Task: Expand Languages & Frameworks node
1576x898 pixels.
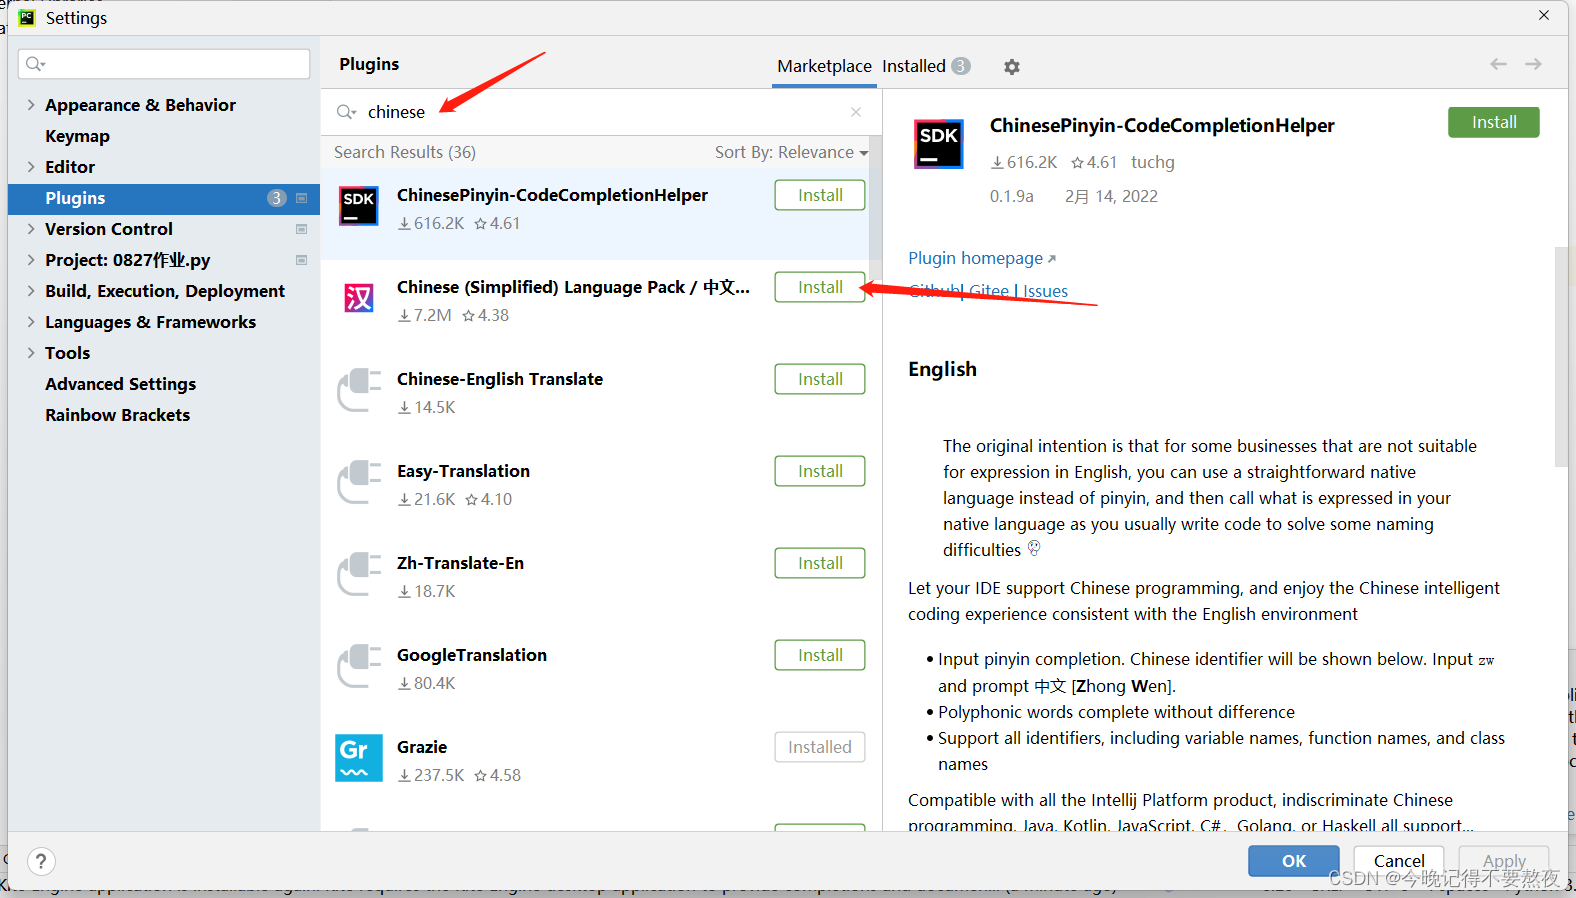Action: click(x=31, y=322)
